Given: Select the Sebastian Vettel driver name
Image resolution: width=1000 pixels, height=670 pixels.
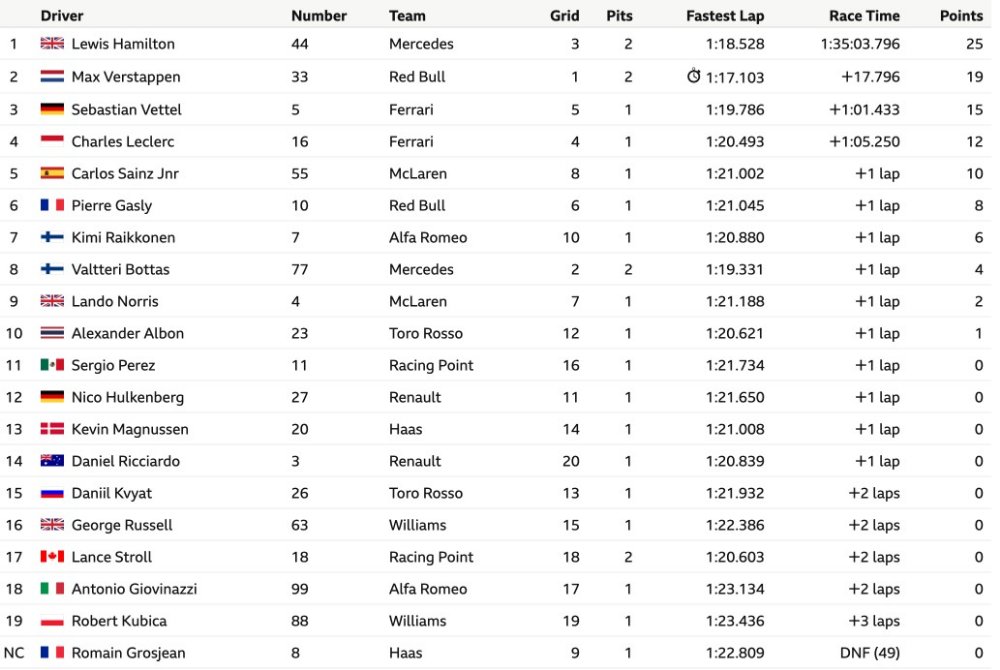Looking at the screenshot, I should coord(126,109).
